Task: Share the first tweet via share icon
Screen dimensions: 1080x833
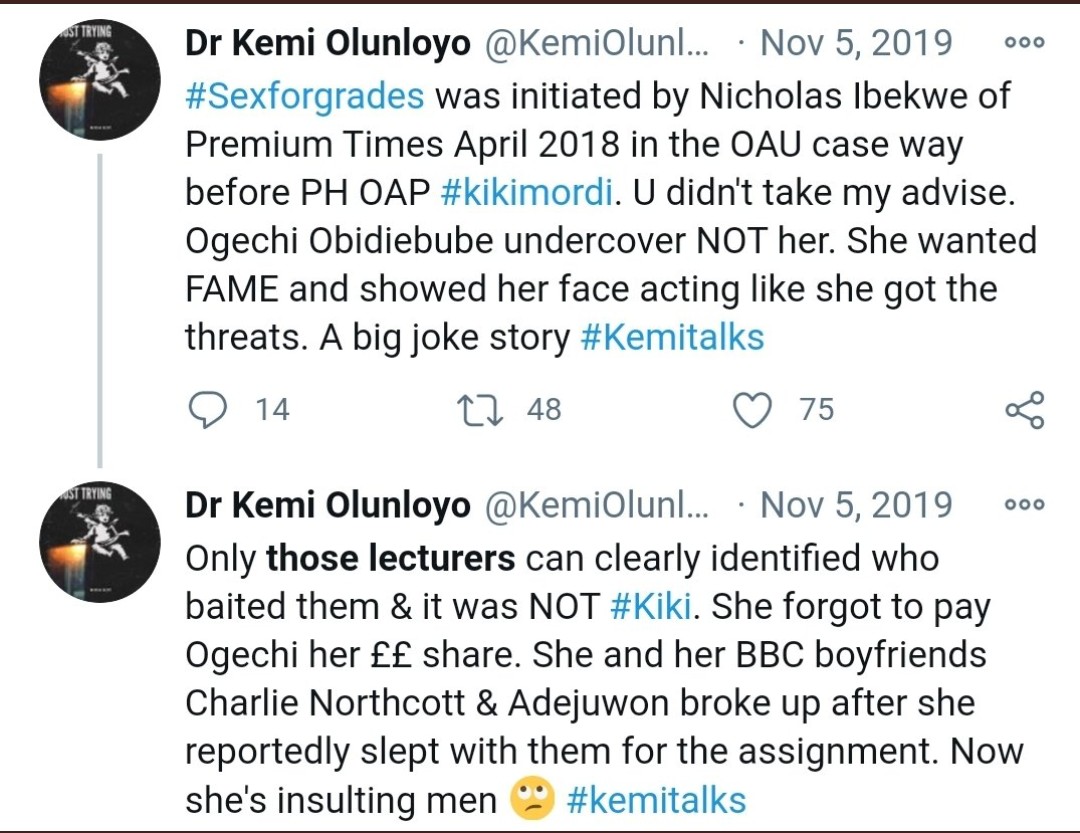Action: click(x=1024, y=410)
